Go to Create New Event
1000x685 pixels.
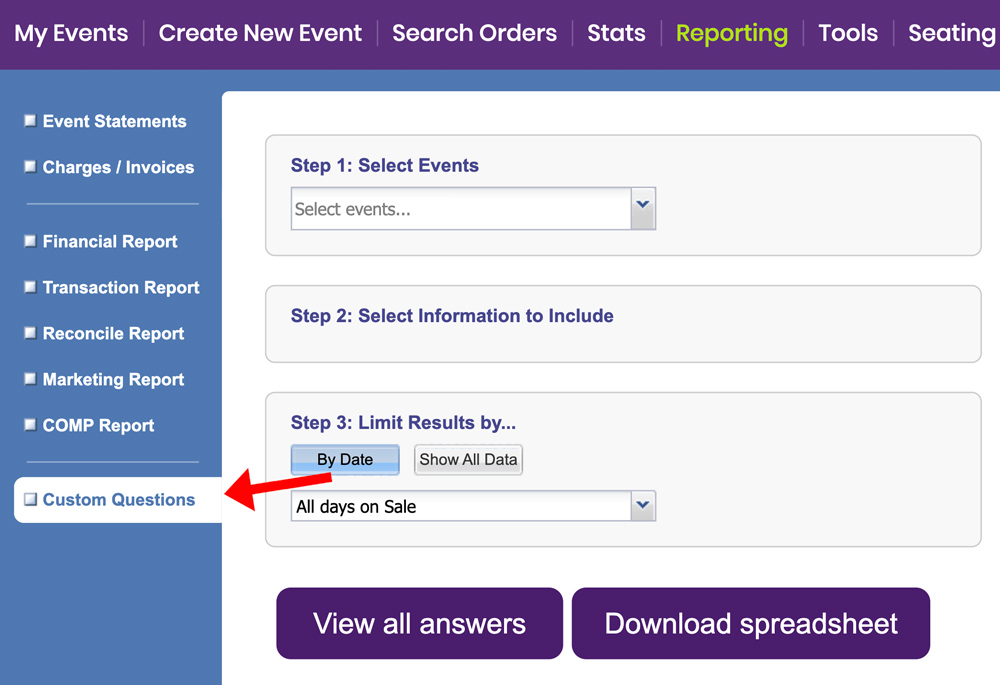260,33
